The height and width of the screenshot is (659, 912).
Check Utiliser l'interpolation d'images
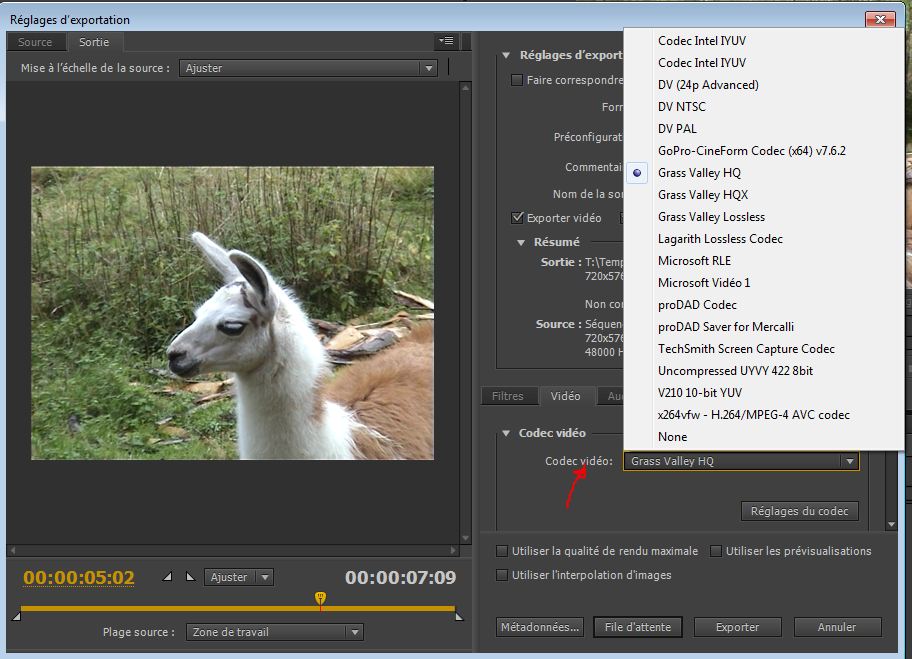(x=503, y=575)
